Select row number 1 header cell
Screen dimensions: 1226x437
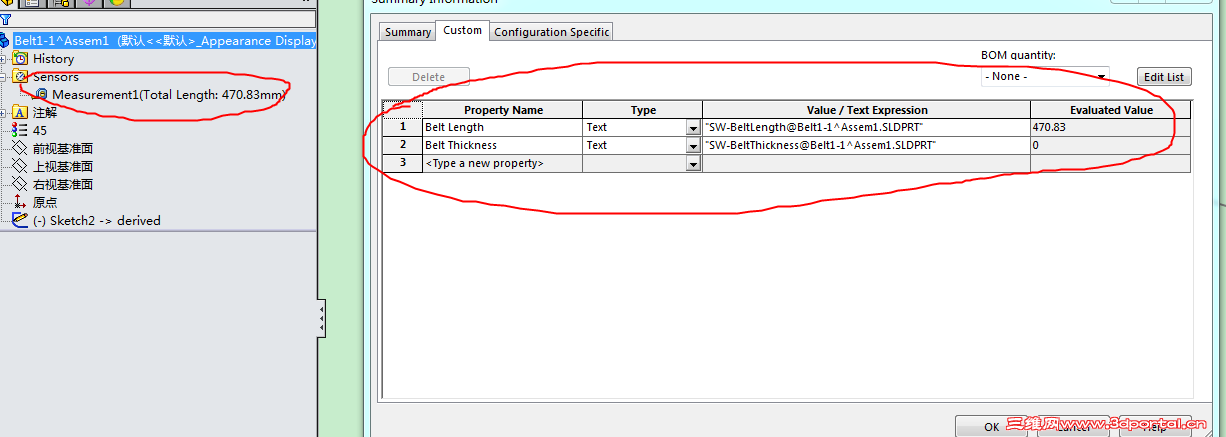(403, 127)
